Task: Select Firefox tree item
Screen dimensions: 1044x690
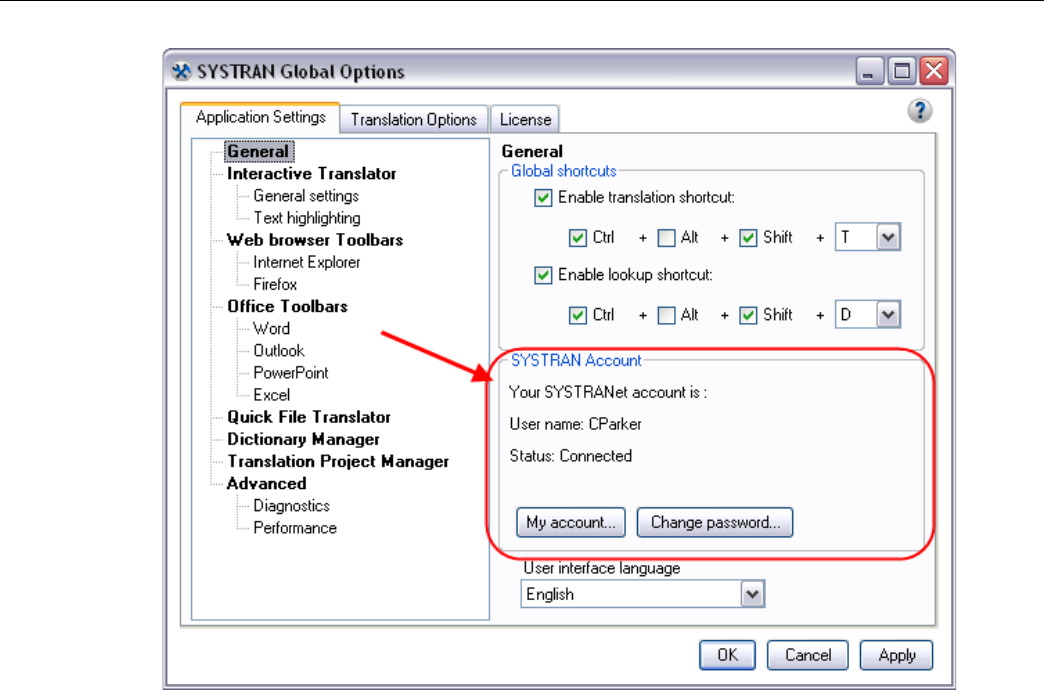Action: click(274, 284)
